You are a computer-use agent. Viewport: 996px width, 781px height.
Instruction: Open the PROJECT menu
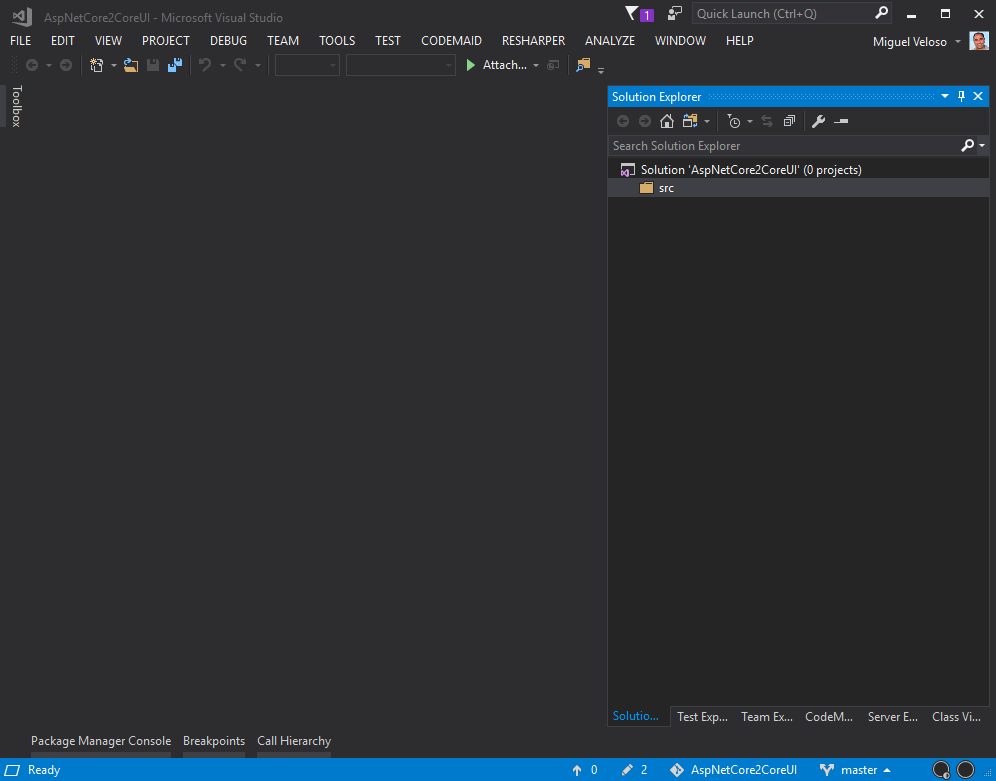coord(166,41)
